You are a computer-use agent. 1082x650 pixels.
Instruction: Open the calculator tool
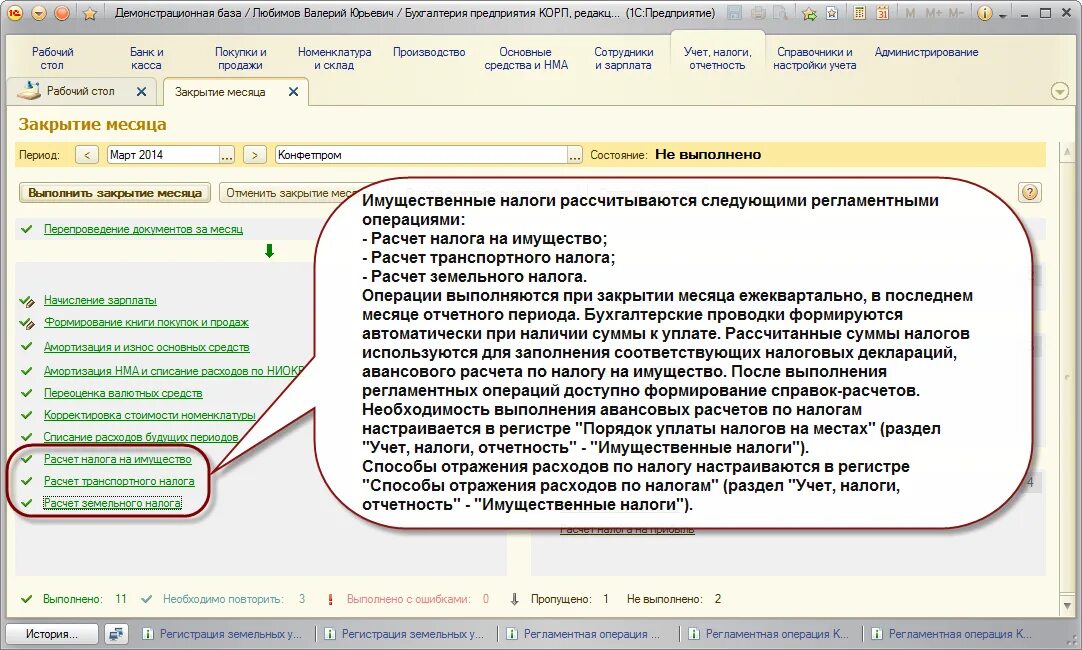tap(860, 13)
